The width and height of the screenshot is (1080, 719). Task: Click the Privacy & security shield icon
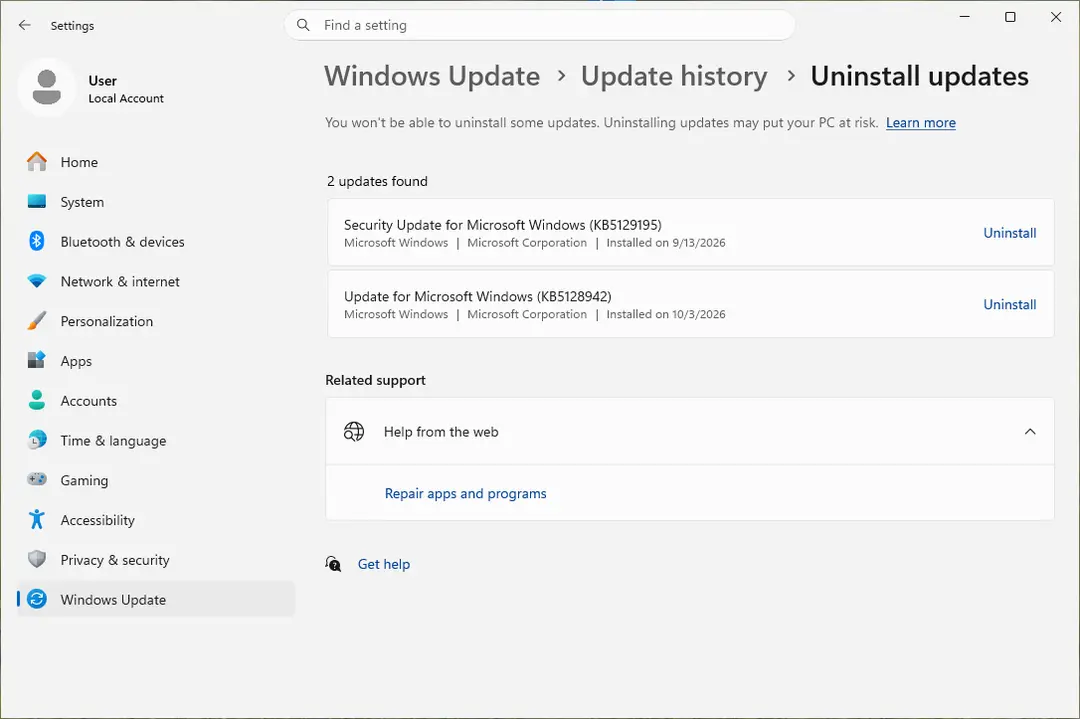(x=37, y=559)
